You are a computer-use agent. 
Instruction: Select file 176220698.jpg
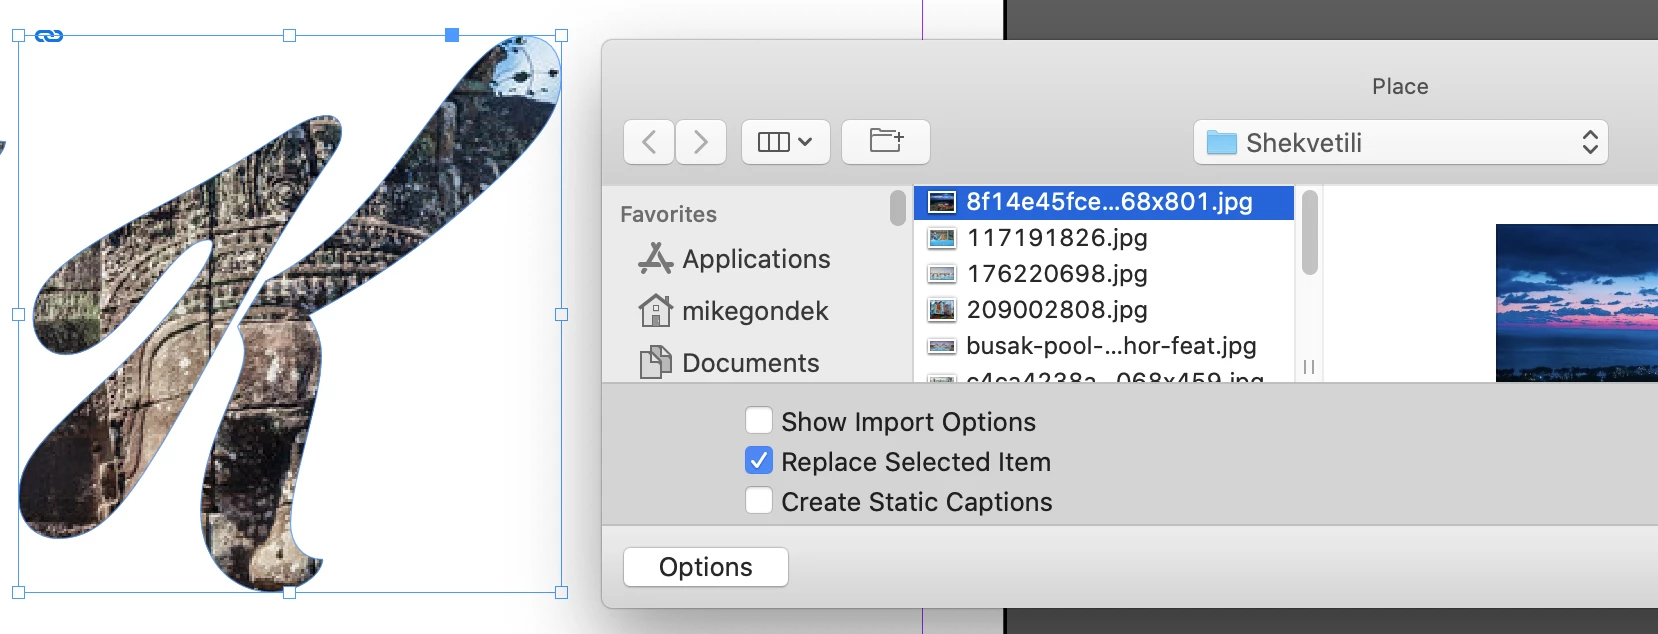(1104, 274)
